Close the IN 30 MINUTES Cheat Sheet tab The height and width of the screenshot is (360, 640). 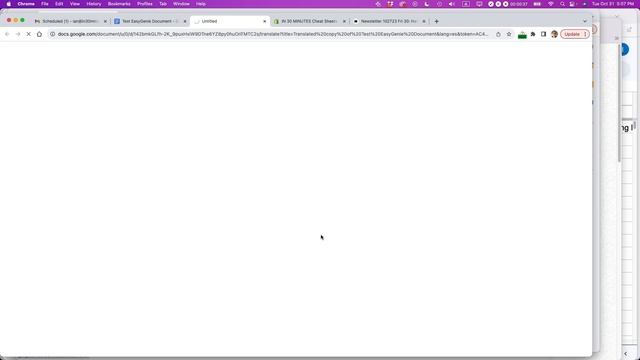click(x=344, y=21)
